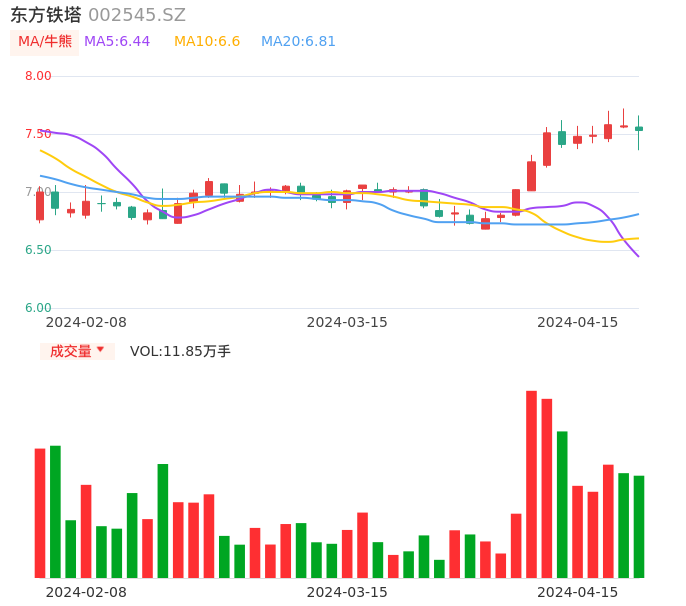Click 2024-02-08 date under volume chart

click(x=86, y=592)
